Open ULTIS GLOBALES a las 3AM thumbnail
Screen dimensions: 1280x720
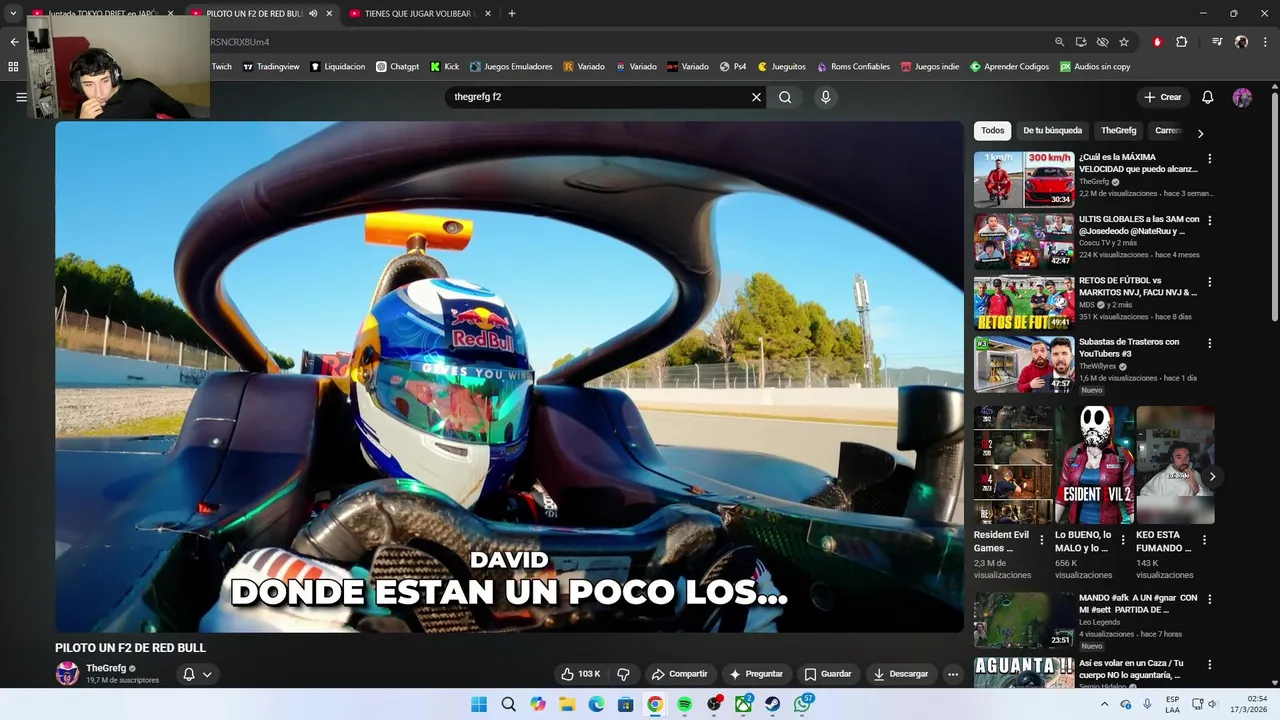pos(1024,241)
